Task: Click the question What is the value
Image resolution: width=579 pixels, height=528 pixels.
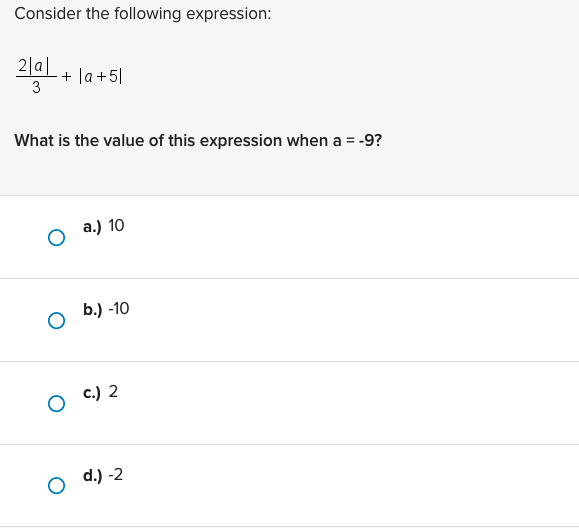Action: pyautogui.click(x=198, y=141)
